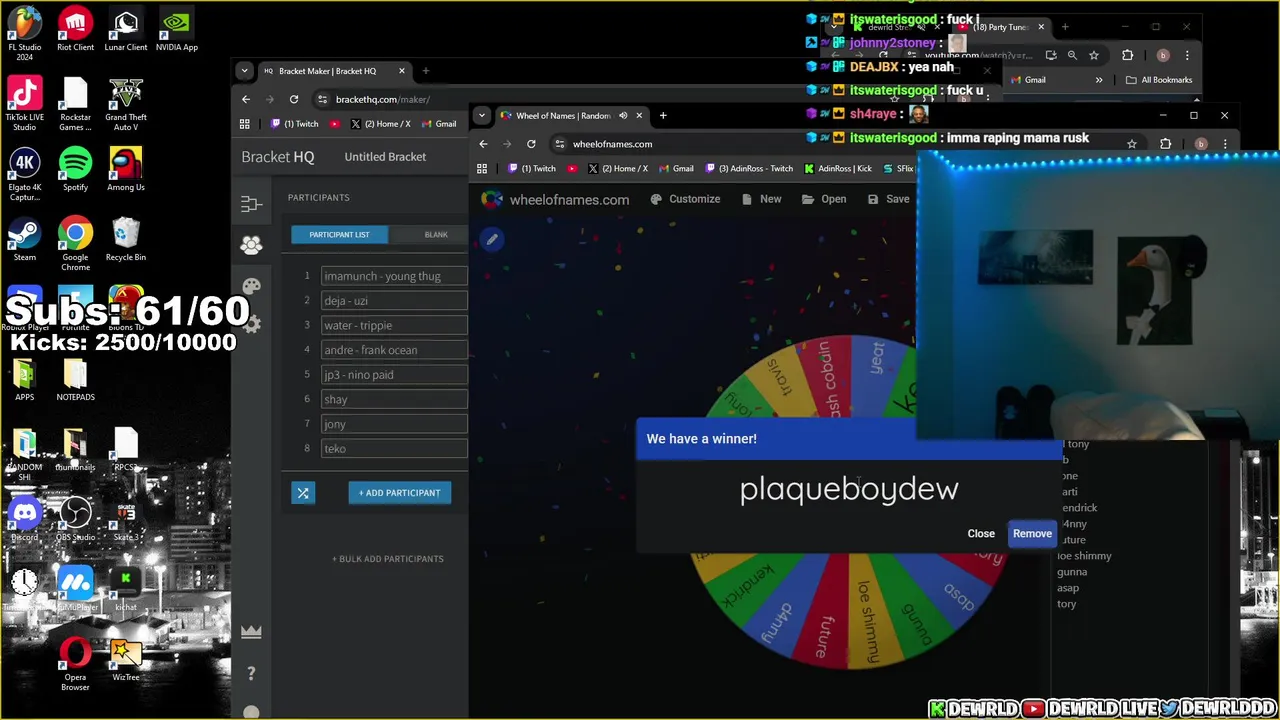Click the shuffle participants icon in Bracket HQ
The image size is (1280, 720).
pos(303,492)
